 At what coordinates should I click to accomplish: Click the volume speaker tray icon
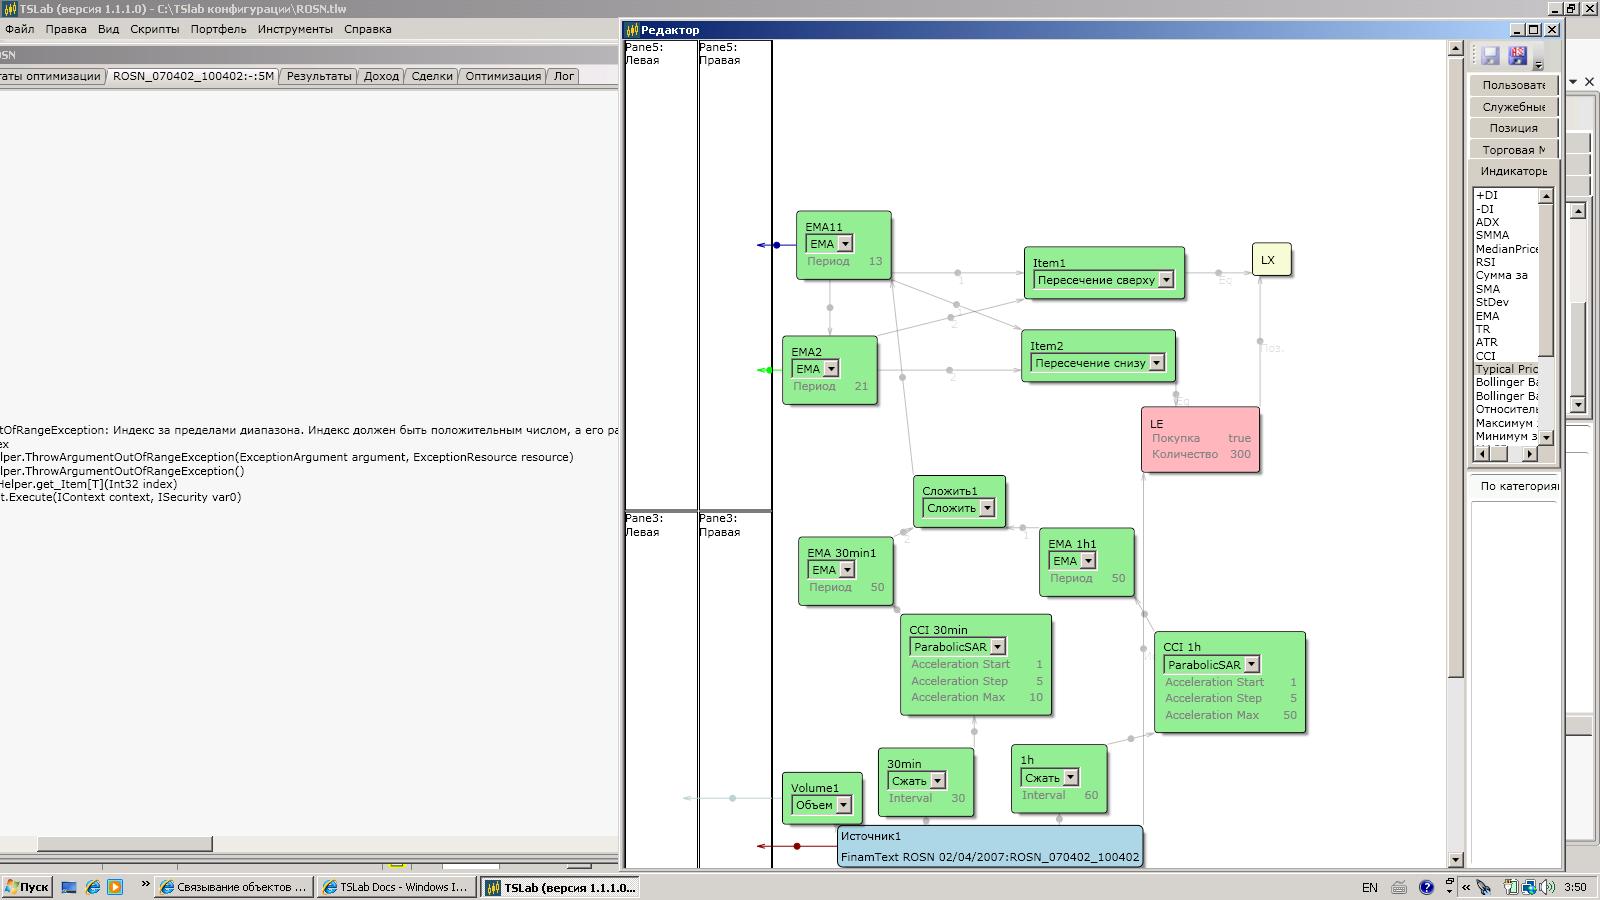click(x=1547, y=887)
